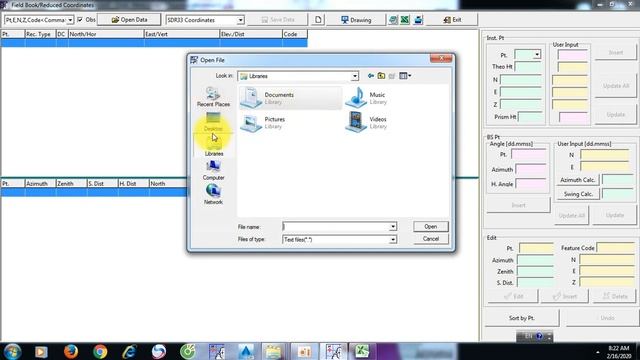Click the Prism Ht input field
Viewport: 640px width, 360px height.
tap(530, 117)
